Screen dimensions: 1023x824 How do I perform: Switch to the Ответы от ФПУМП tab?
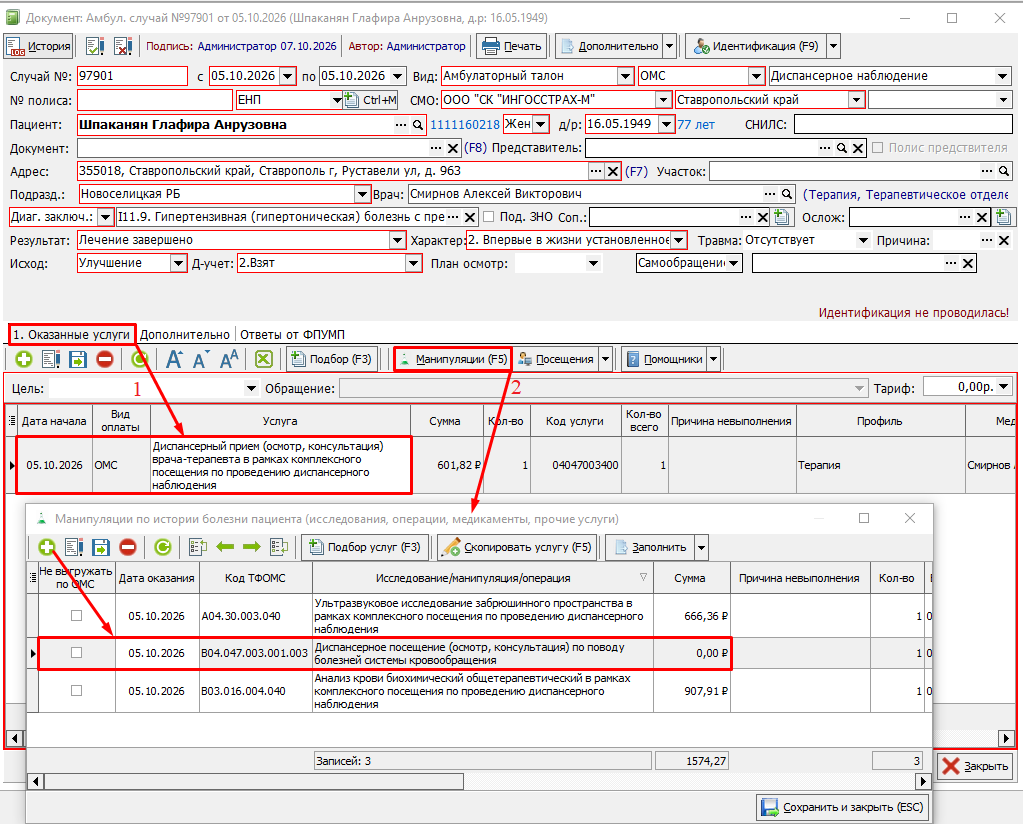292,335
